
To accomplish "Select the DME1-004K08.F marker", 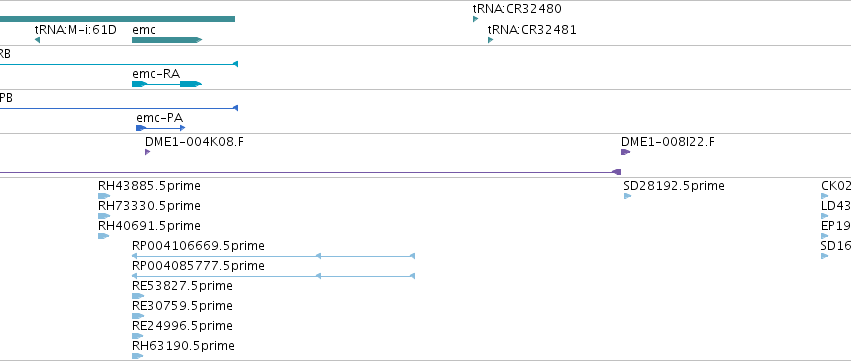I will click(148, 152).
